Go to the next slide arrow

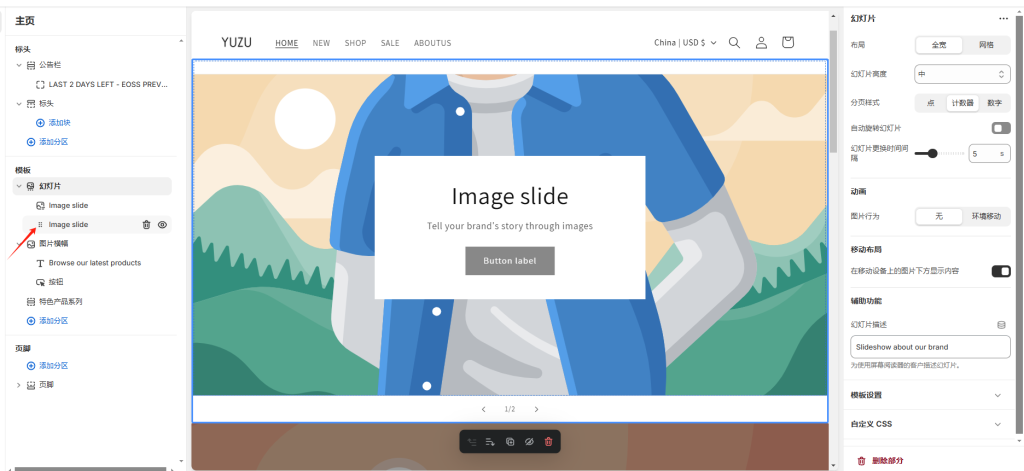click(536, 409)
